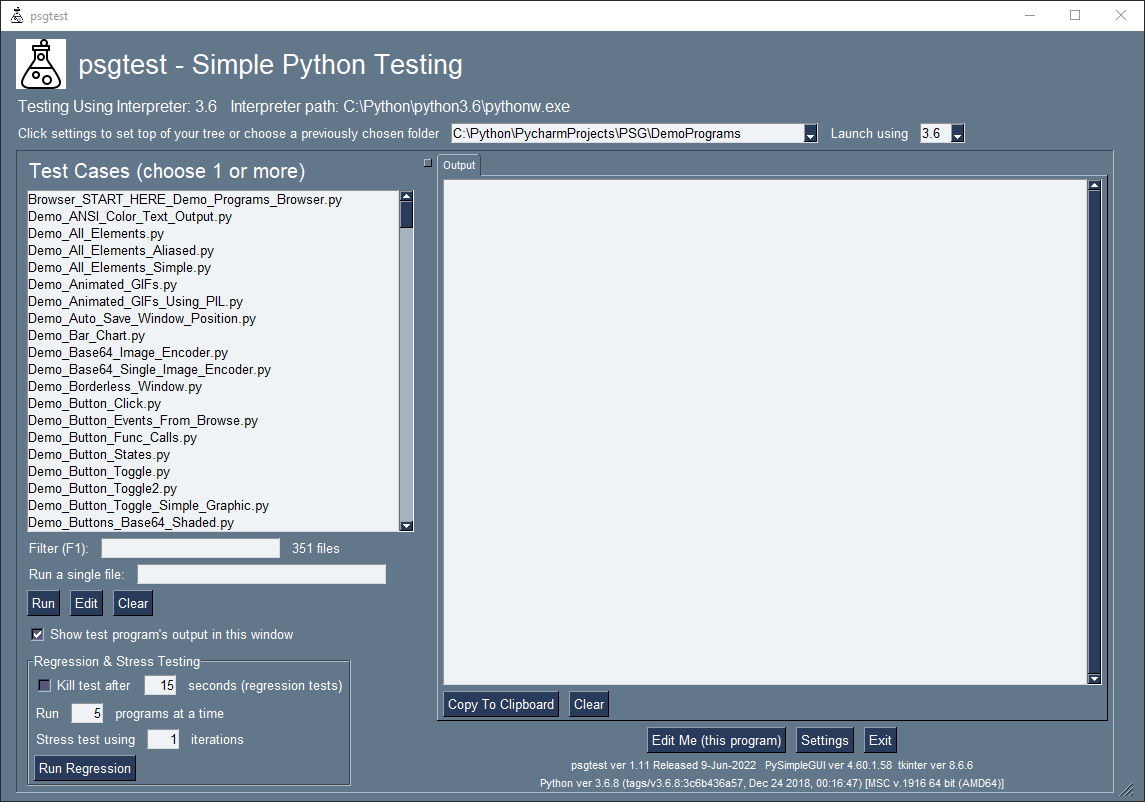Enable the 'Kill test after' checkbox

coord(44,685)
